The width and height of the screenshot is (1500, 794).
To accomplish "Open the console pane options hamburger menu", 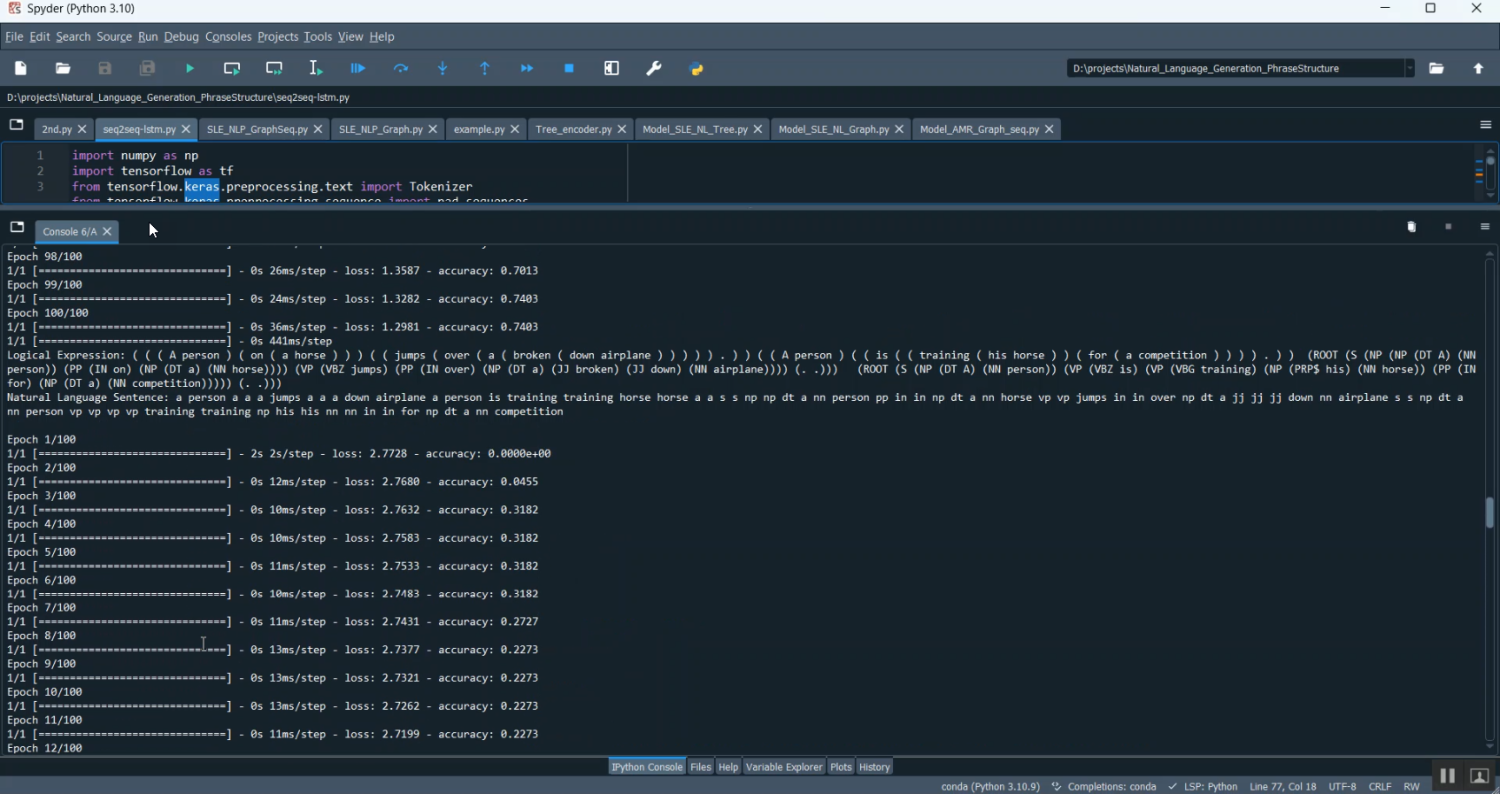I will [1485, 227].
